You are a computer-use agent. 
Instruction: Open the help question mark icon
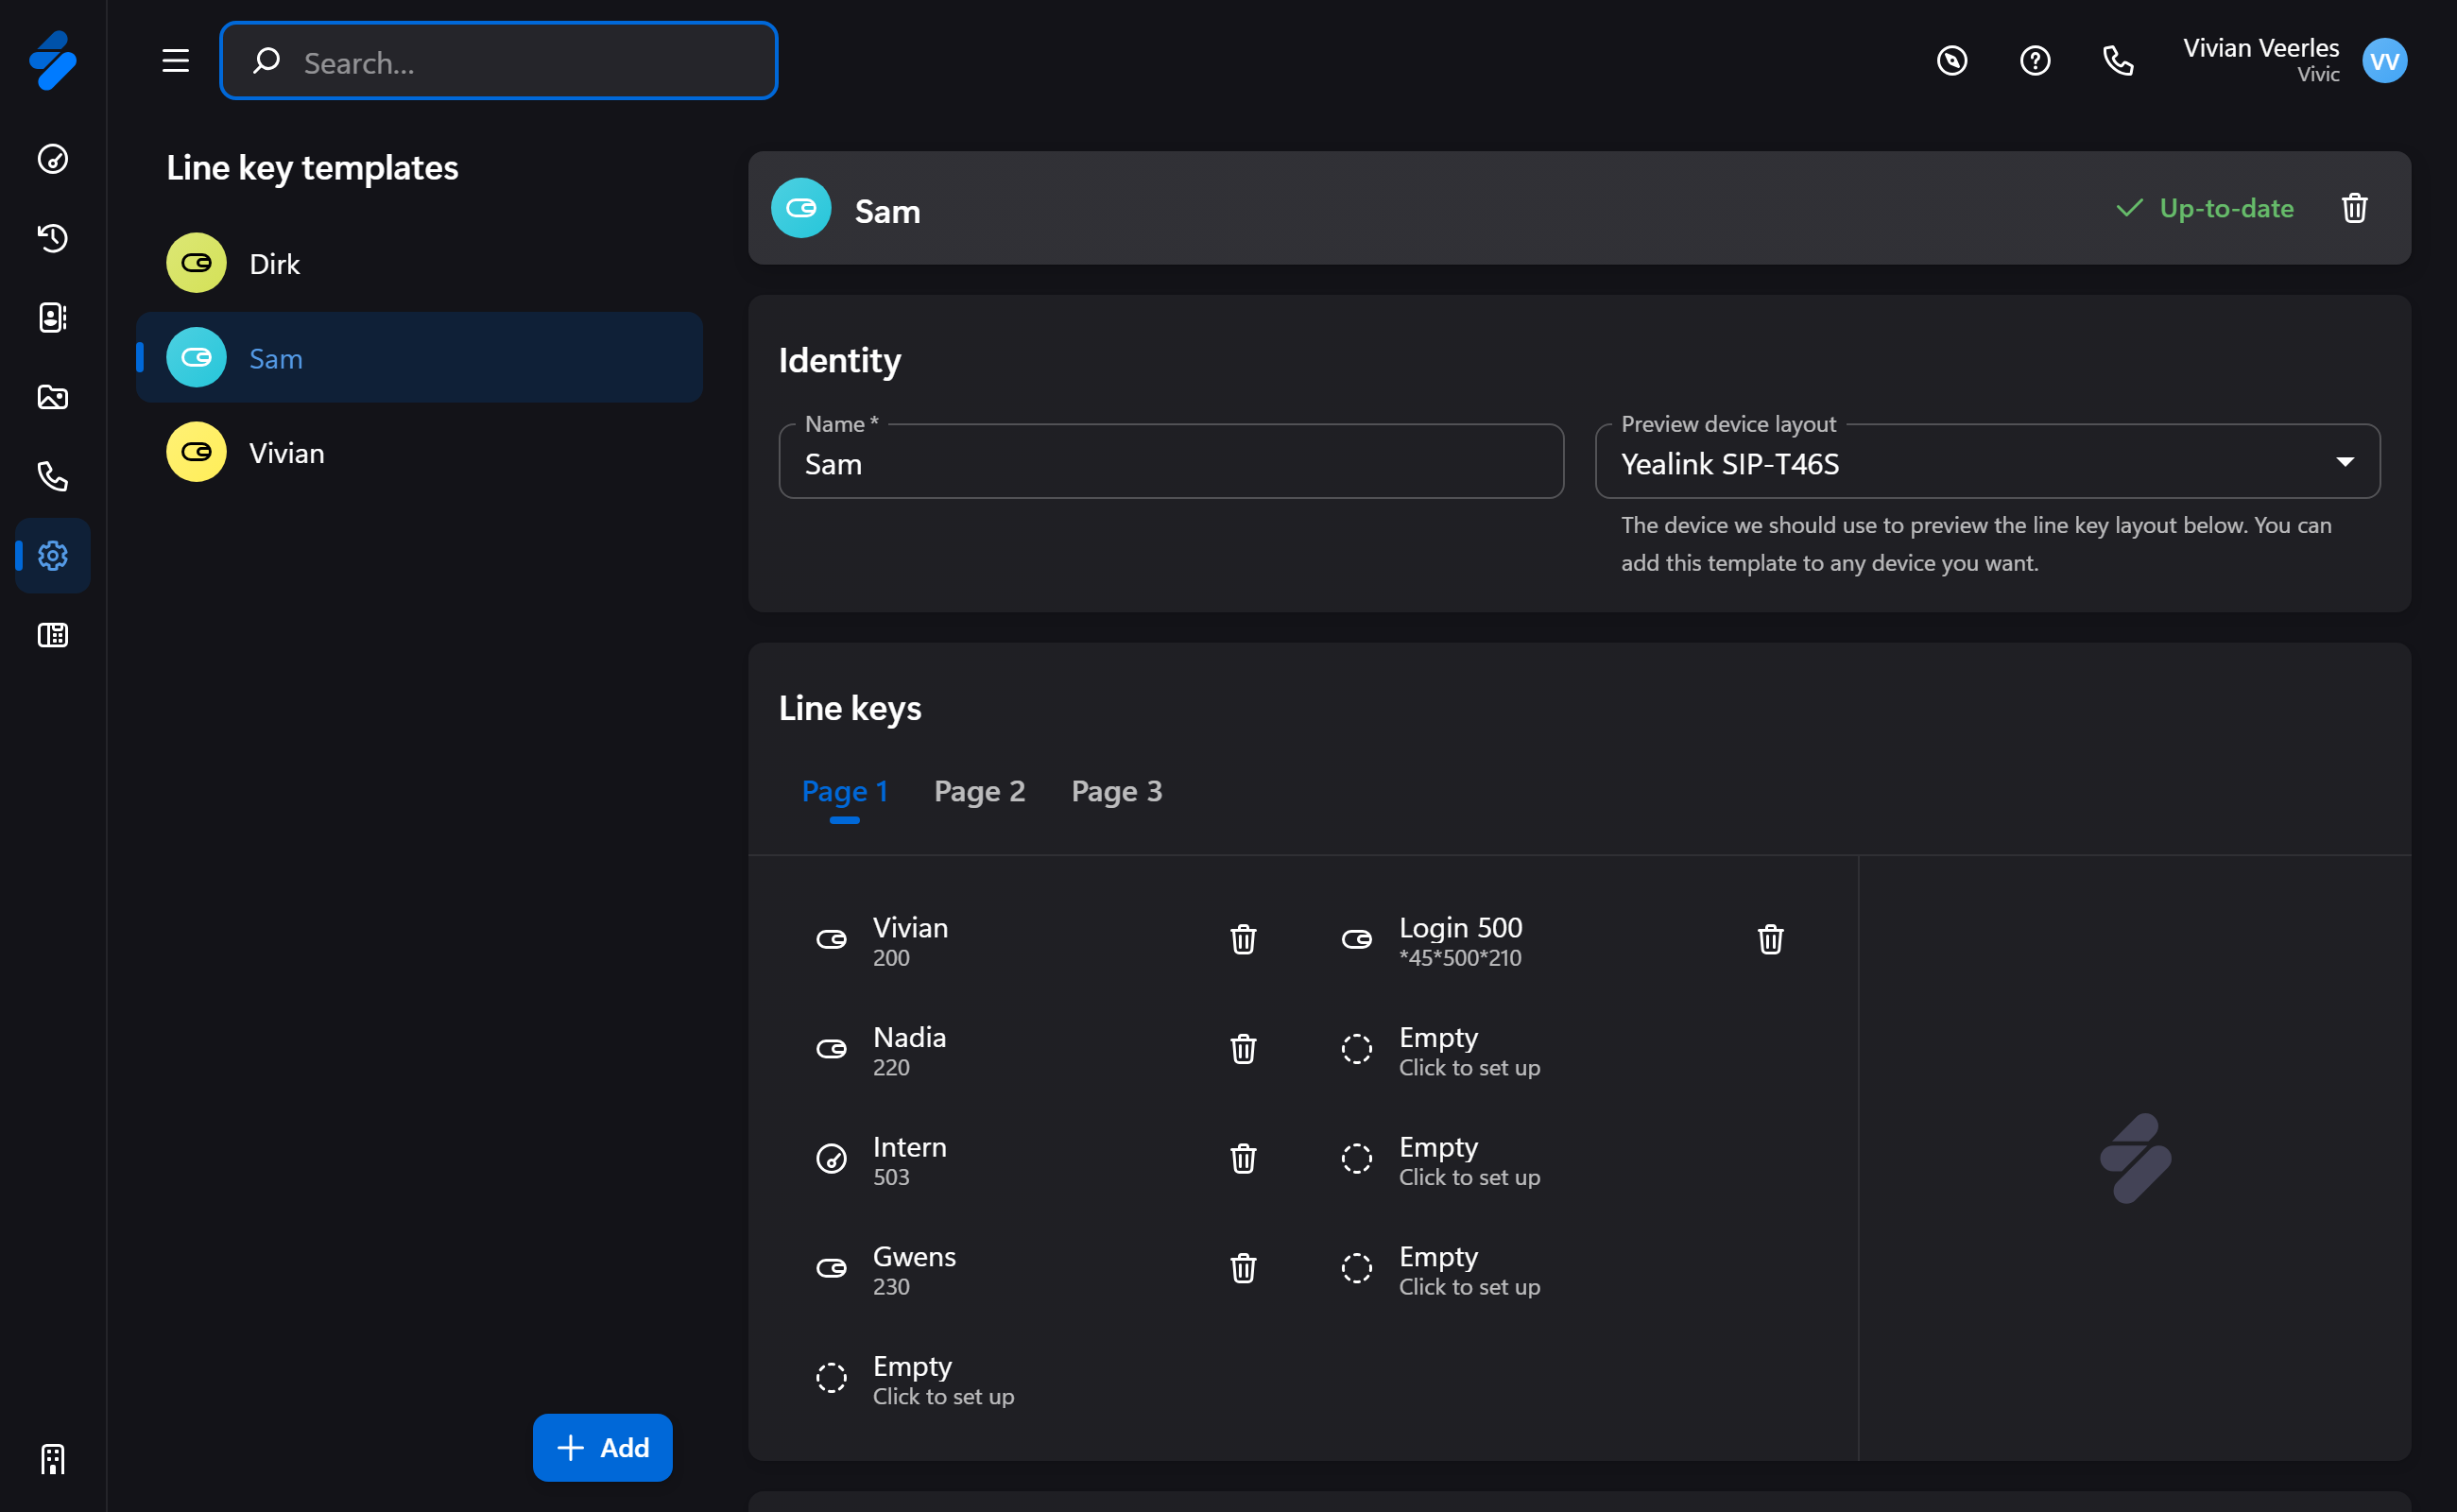pyautogui.click(x=2034, y=61)
